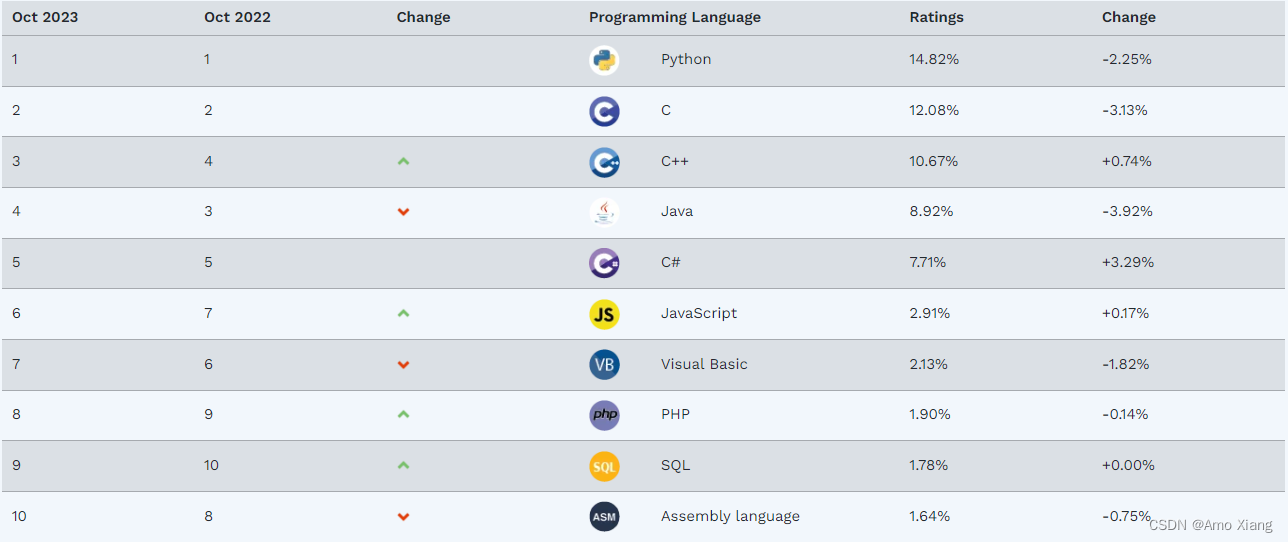Click the 14.82% rating for Python
This screenshot has width=1288, height=542.
point(934,59)
